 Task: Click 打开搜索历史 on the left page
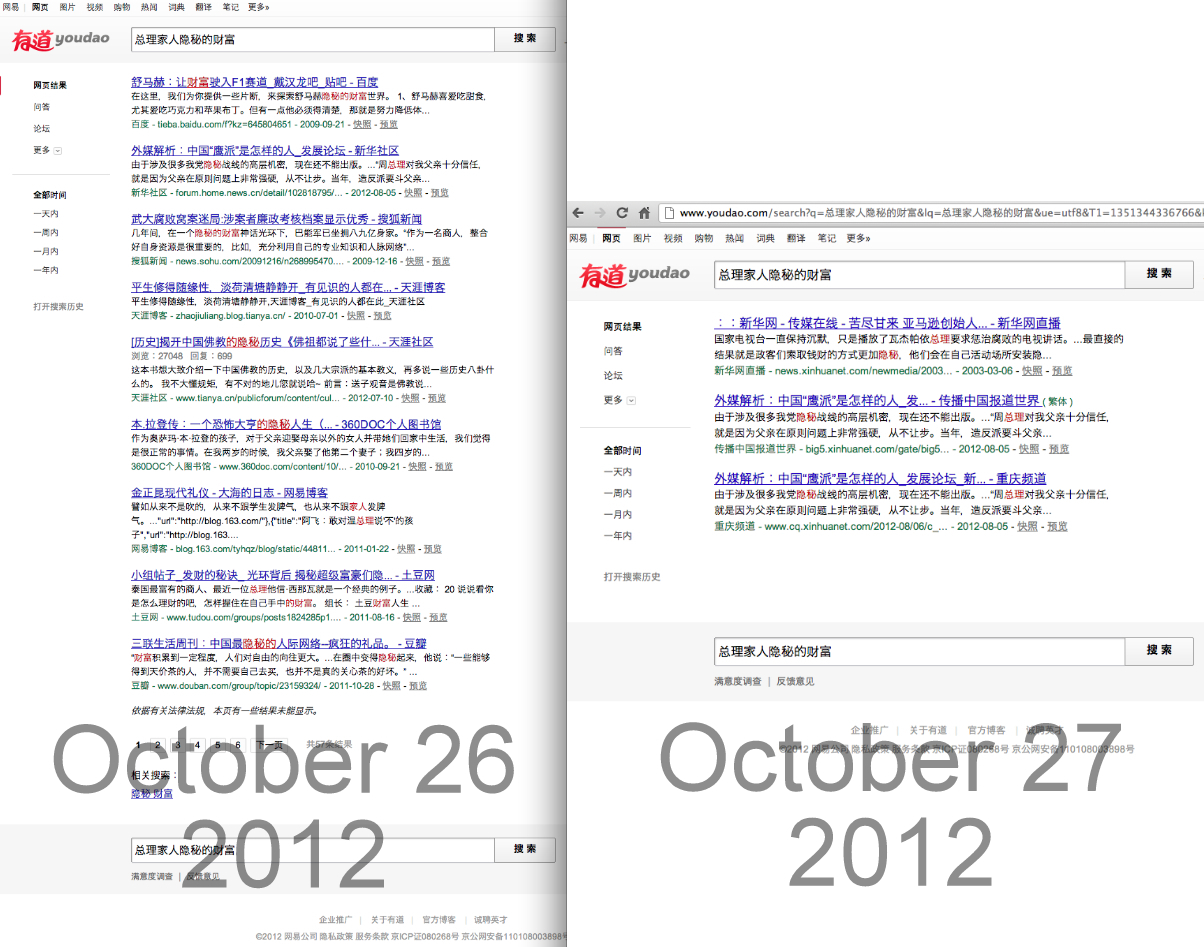pos(58,307)
